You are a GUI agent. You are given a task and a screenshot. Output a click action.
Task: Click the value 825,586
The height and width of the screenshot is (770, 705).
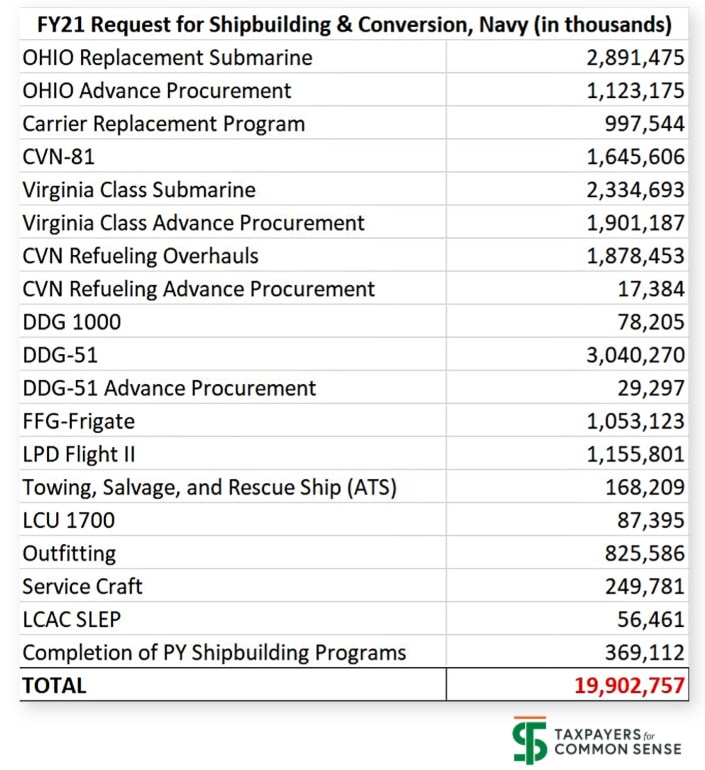pos(644,553)
